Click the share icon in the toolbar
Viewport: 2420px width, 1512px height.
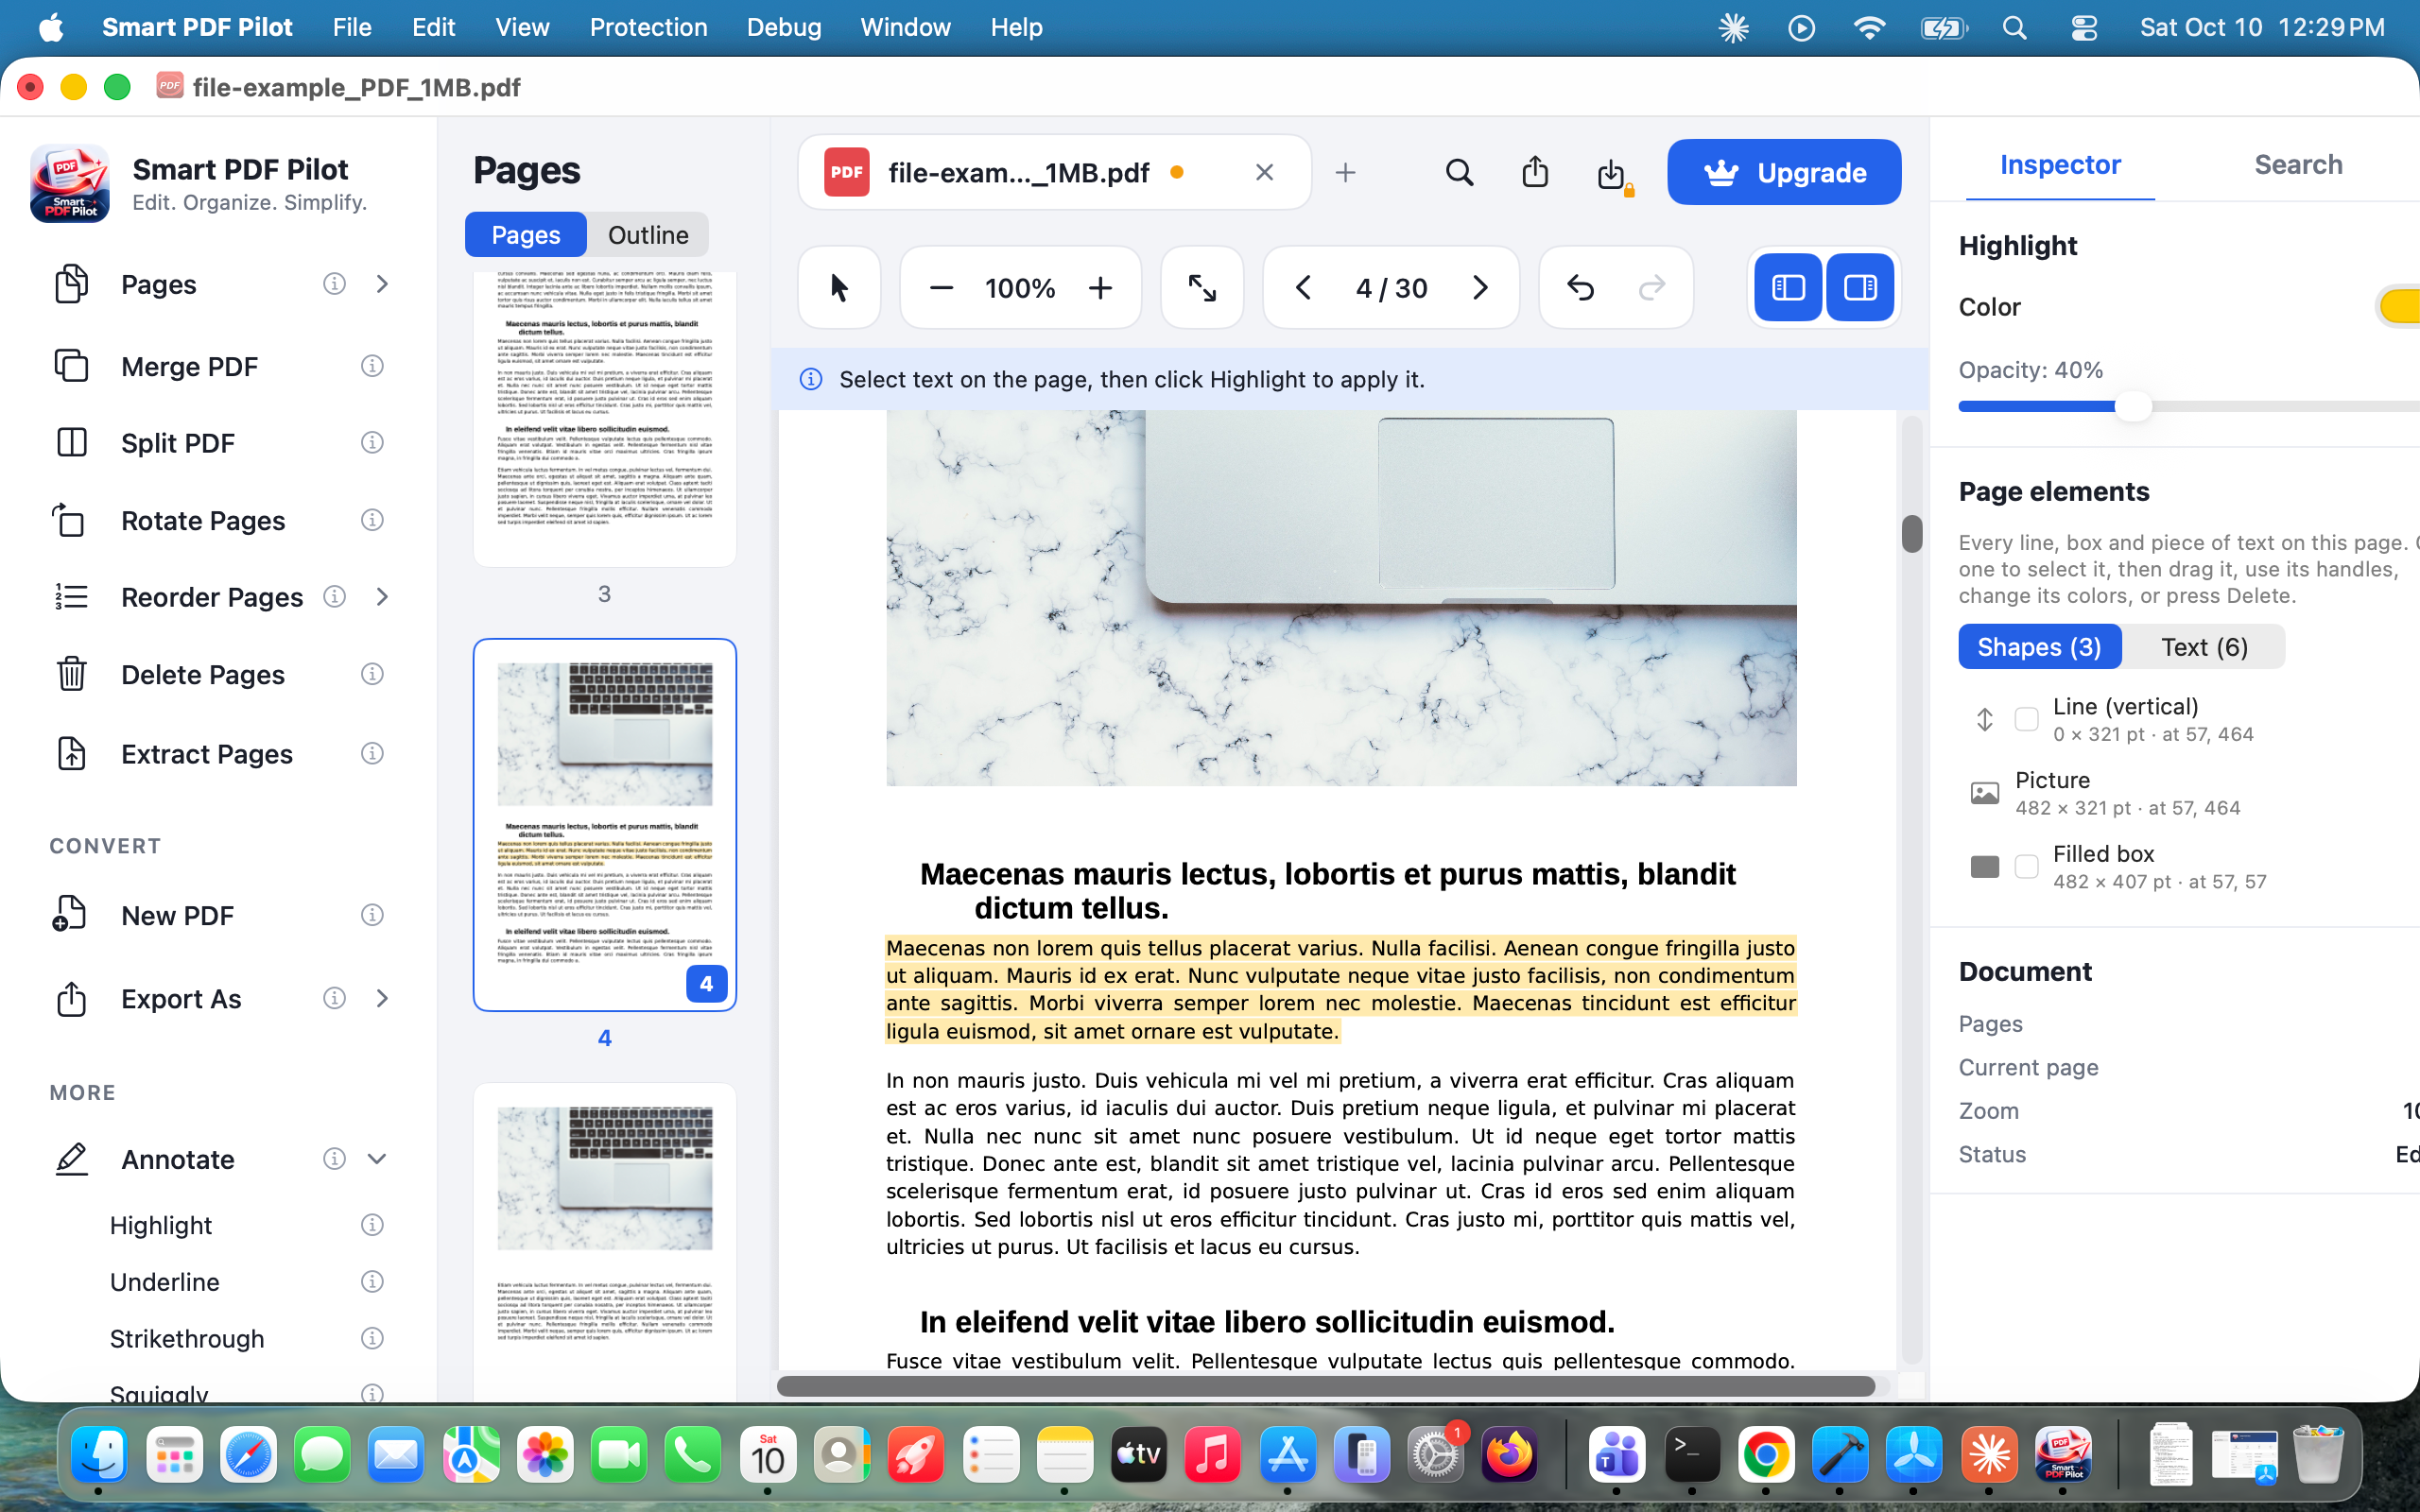tap(1535, 173)
